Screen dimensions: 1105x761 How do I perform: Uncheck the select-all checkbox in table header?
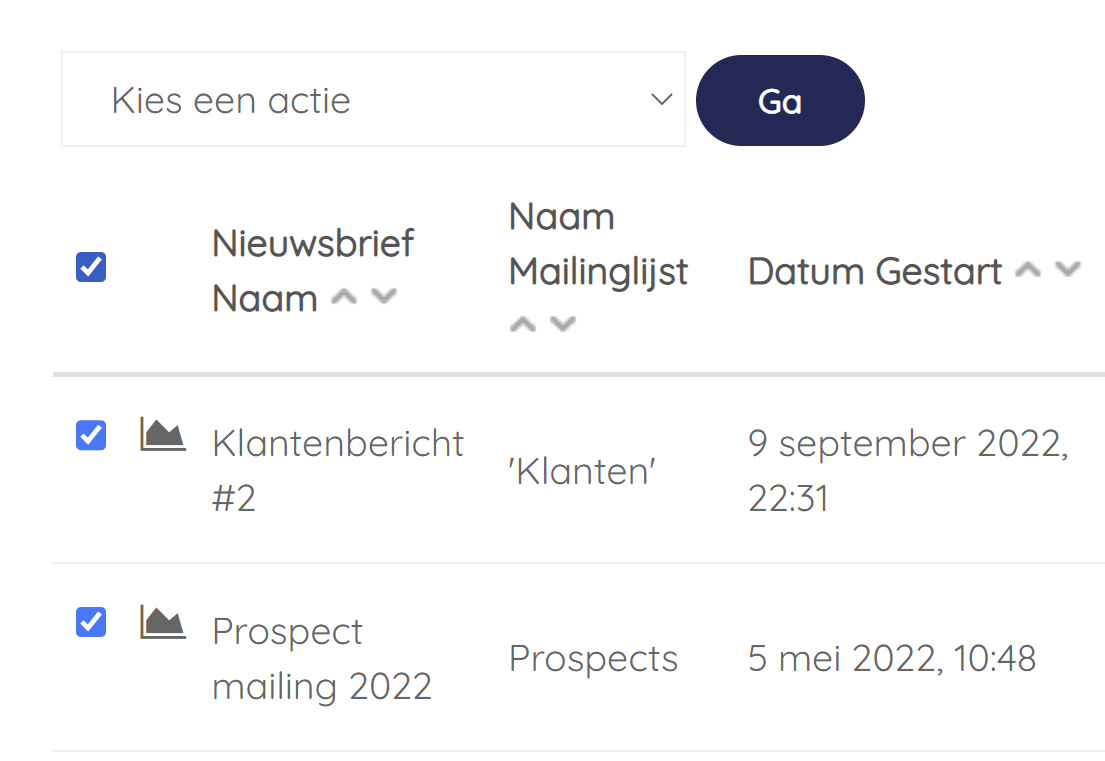[x=91, y=267]
